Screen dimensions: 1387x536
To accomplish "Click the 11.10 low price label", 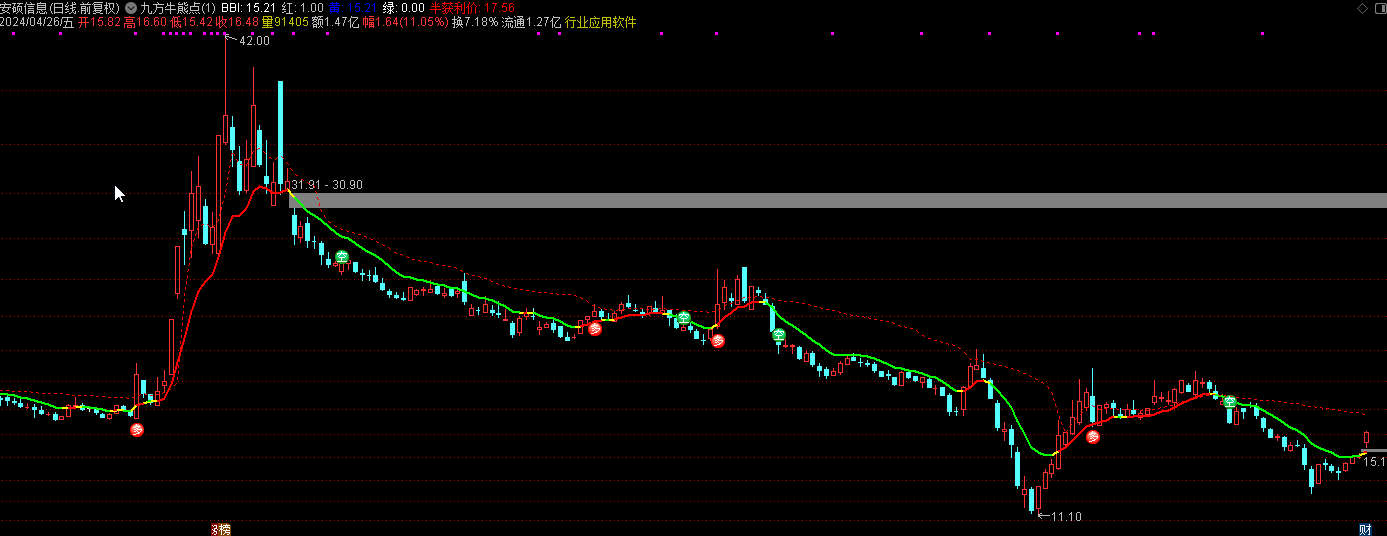I will 1066,516.
